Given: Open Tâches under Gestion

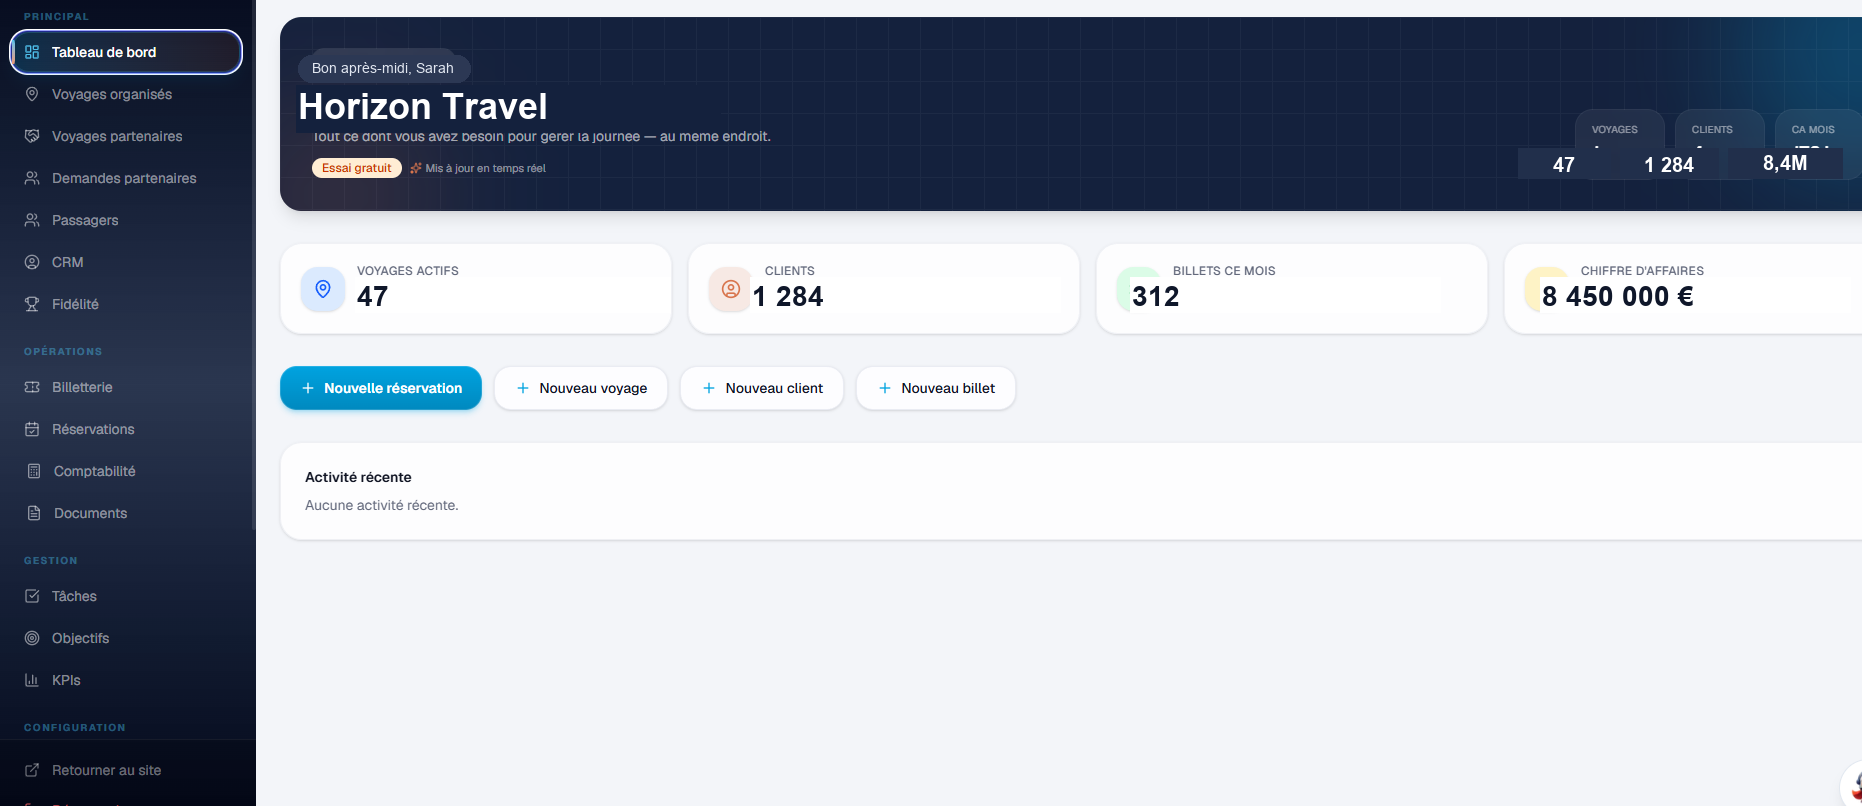Looking at the screenshot, I should click(x=126, y=596).
